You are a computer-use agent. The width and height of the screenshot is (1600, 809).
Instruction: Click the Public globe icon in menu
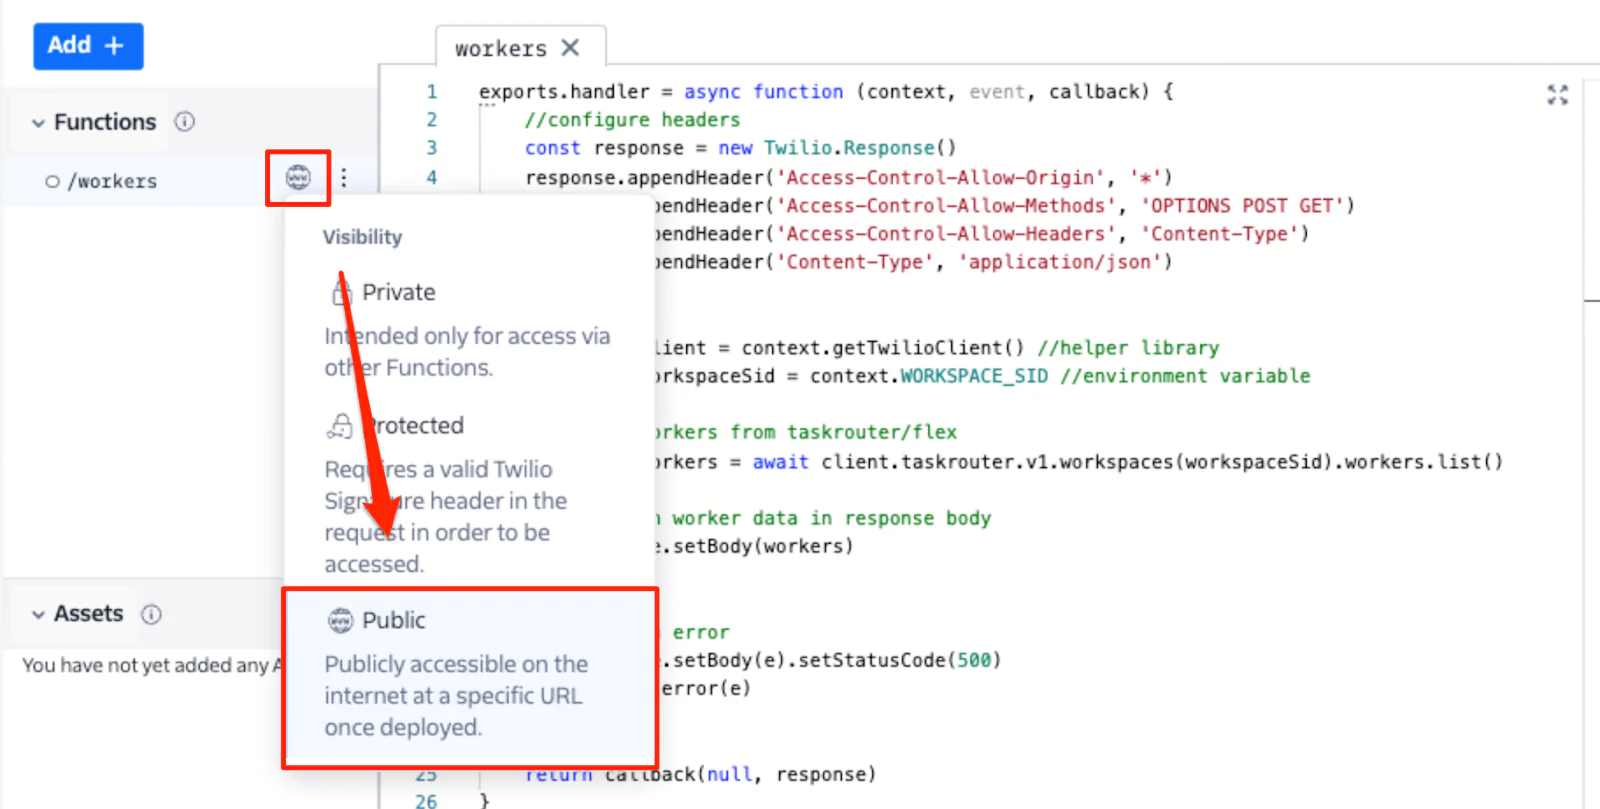coord(341,621)
